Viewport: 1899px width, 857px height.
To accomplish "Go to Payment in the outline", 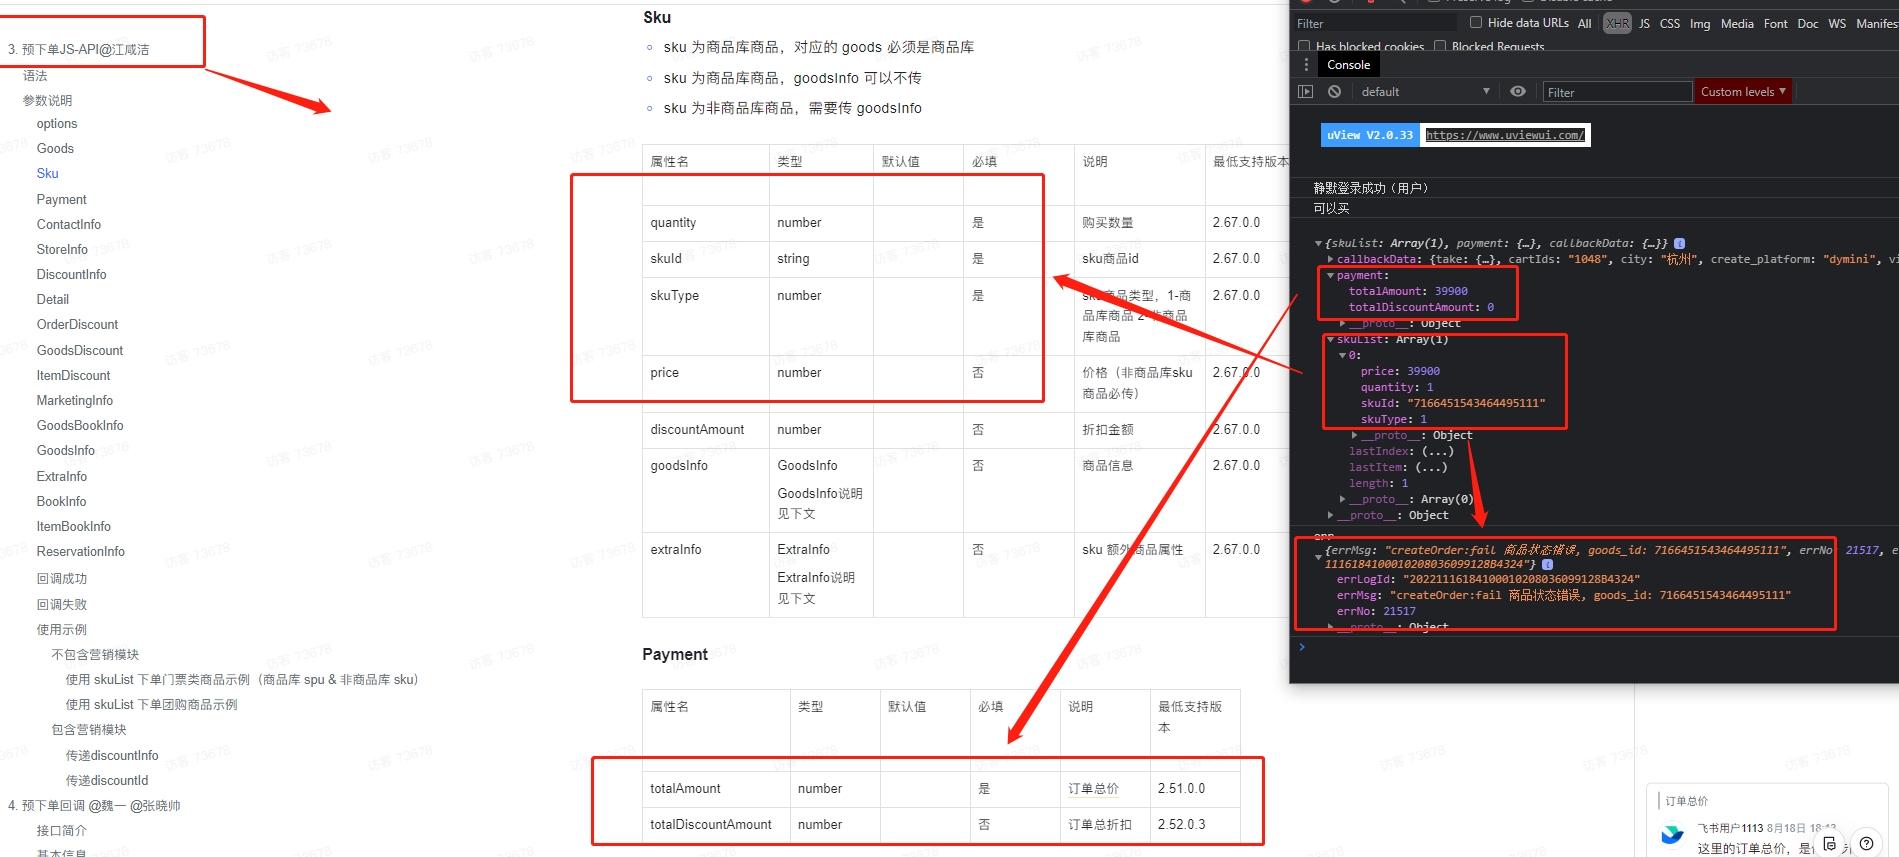I will (61, 199).
